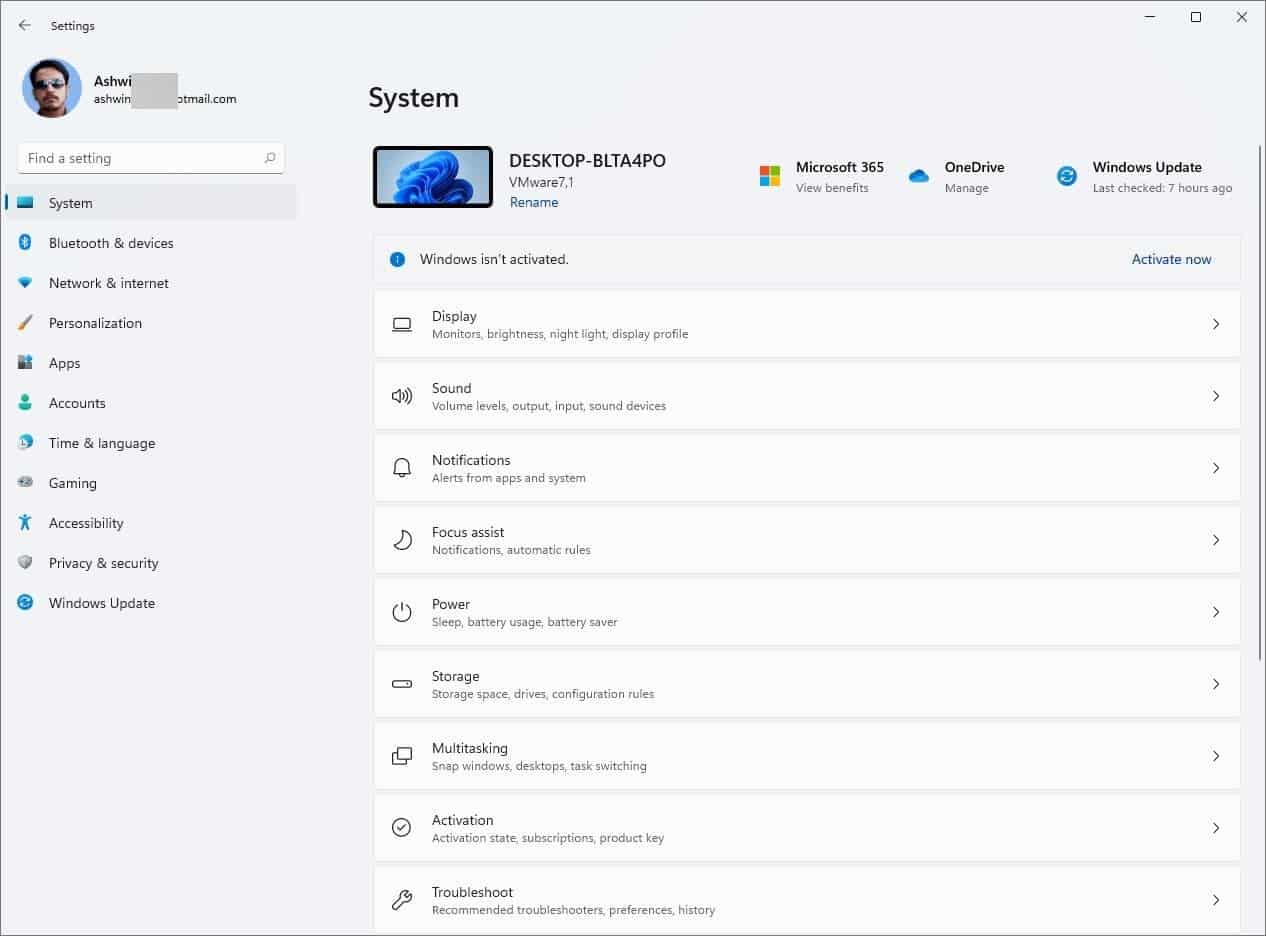Click the Bluetooth & devices sidebar icon

[x=23, y=243]
